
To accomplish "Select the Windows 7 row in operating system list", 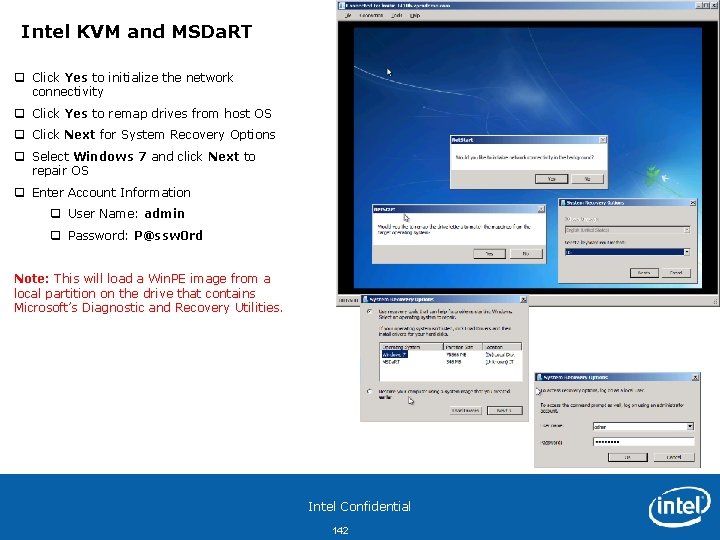I will [451, 354].
